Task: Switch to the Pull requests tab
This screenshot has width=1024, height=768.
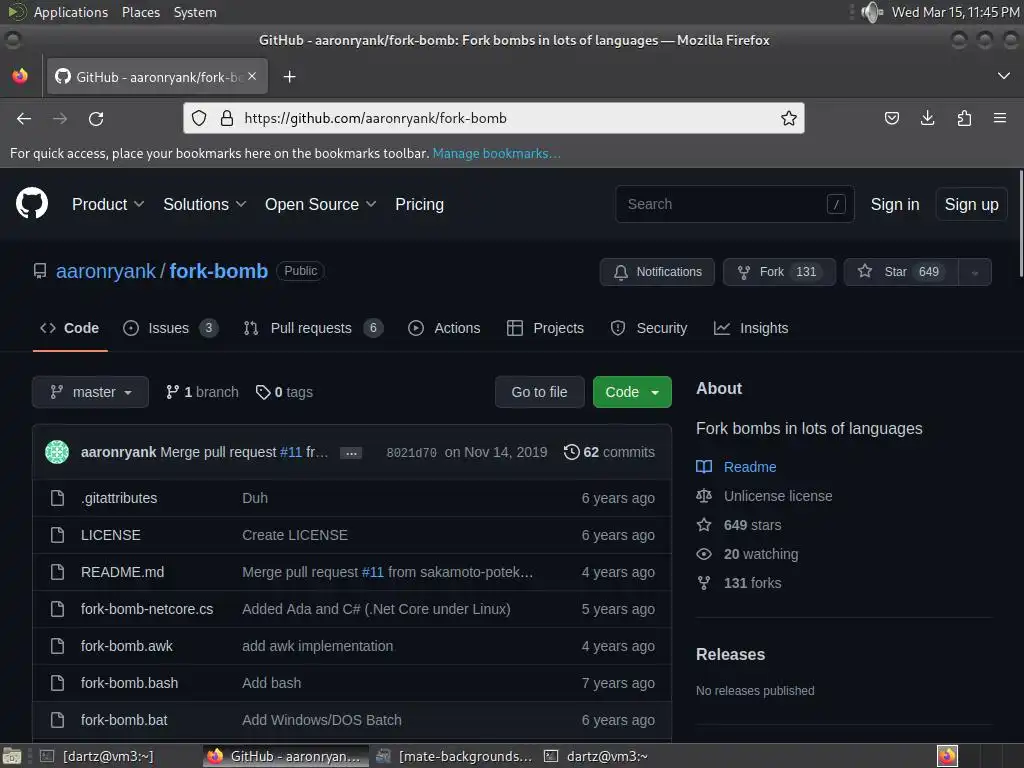Action: point(313,328)
